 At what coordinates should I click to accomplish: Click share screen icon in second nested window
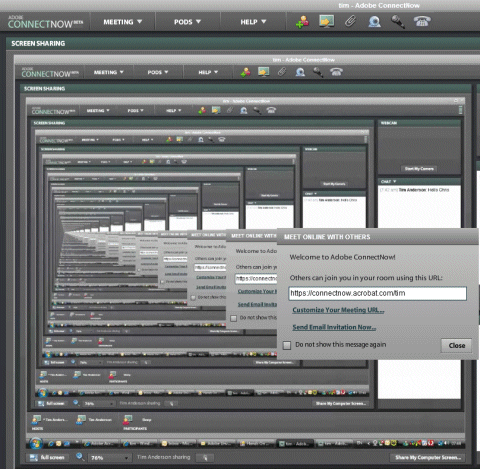click(x=216, y=110)
